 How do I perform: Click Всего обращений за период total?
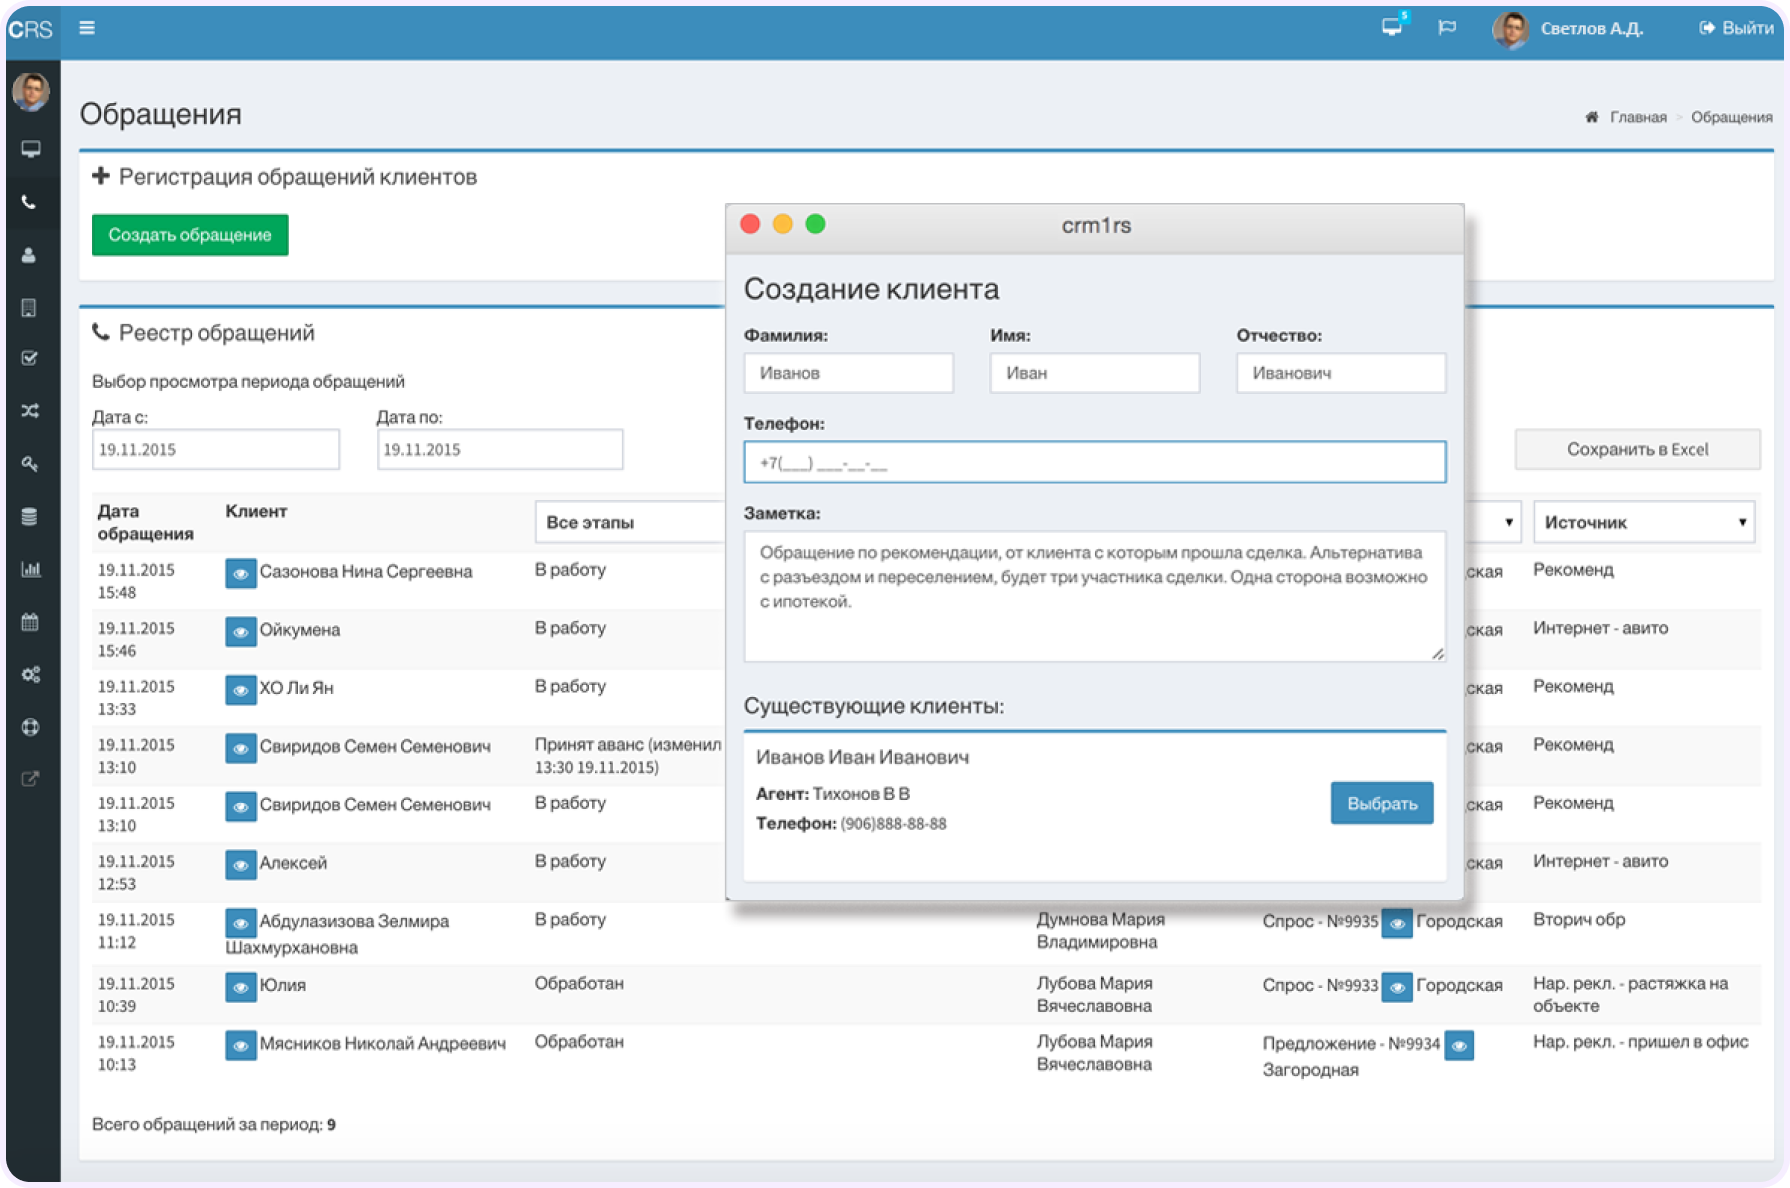pos(214,1124)
